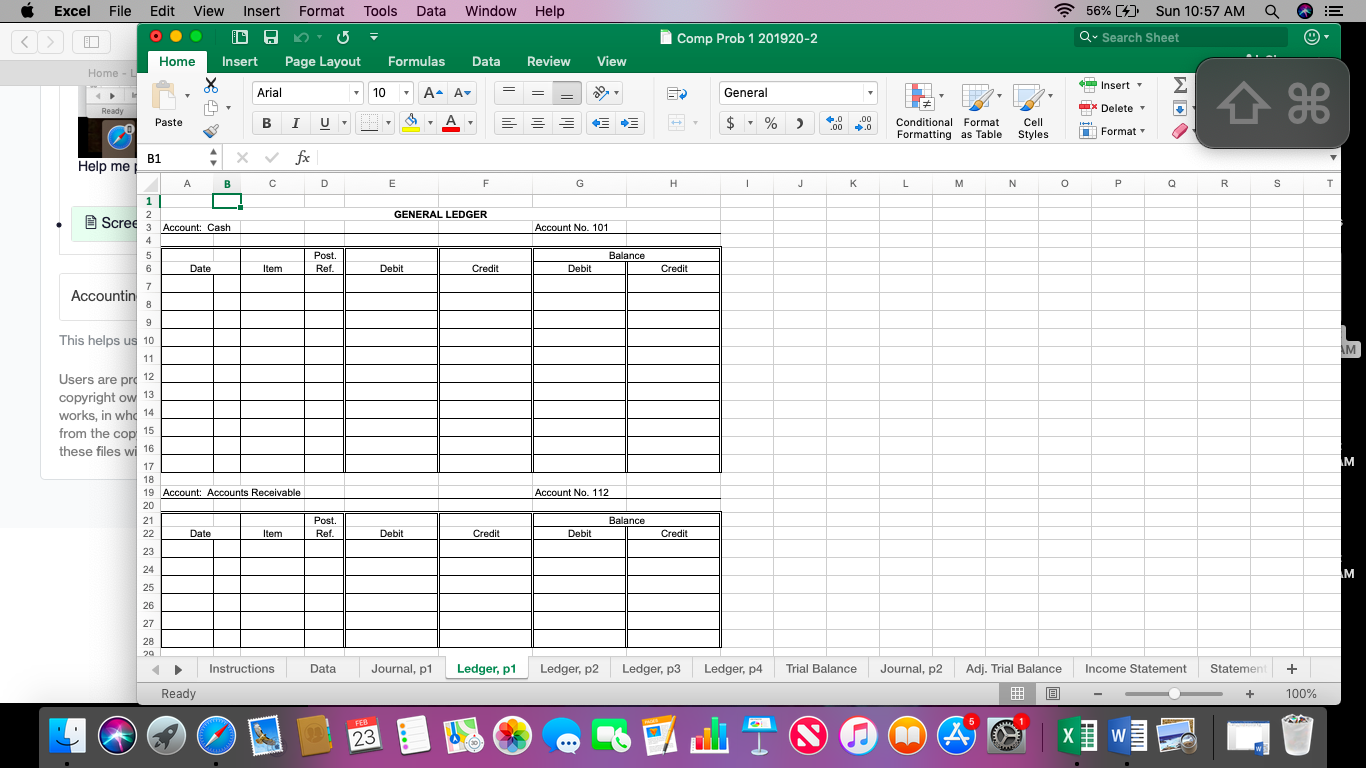
Task: Switch to the Formulas ribbon tab
Action: [416, 61]
